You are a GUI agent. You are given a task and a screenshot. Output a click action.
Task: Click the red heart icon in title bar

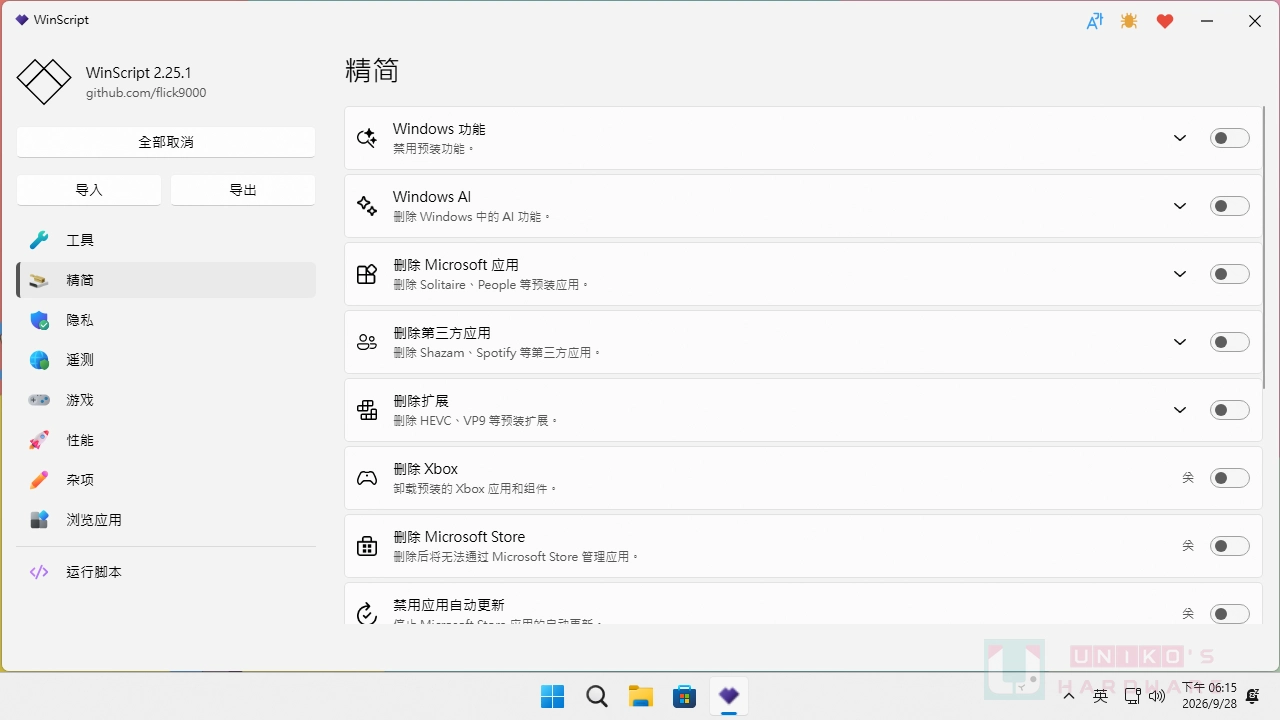pos(1165,21)
